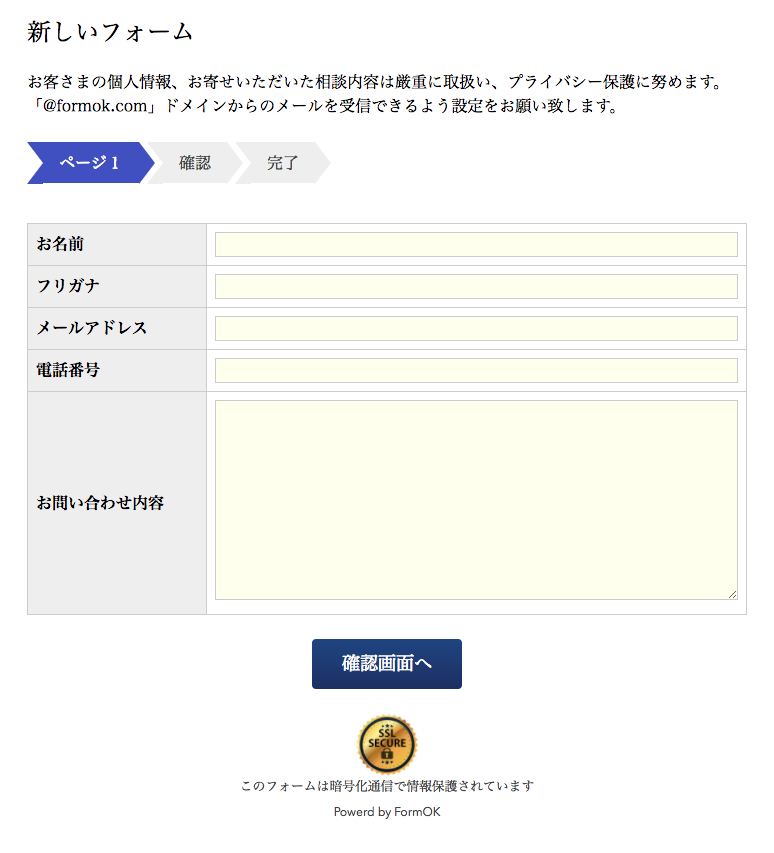Submit with the 確認画面へ button
The image size is (774, 853).
click(387, 664)
